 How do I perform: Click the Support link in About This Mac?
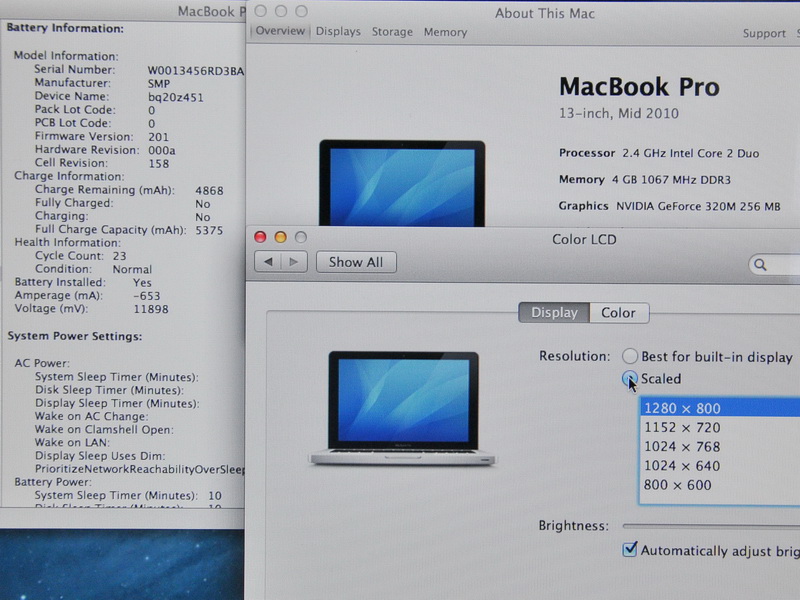pyautogui.click(x=764, y=33)
